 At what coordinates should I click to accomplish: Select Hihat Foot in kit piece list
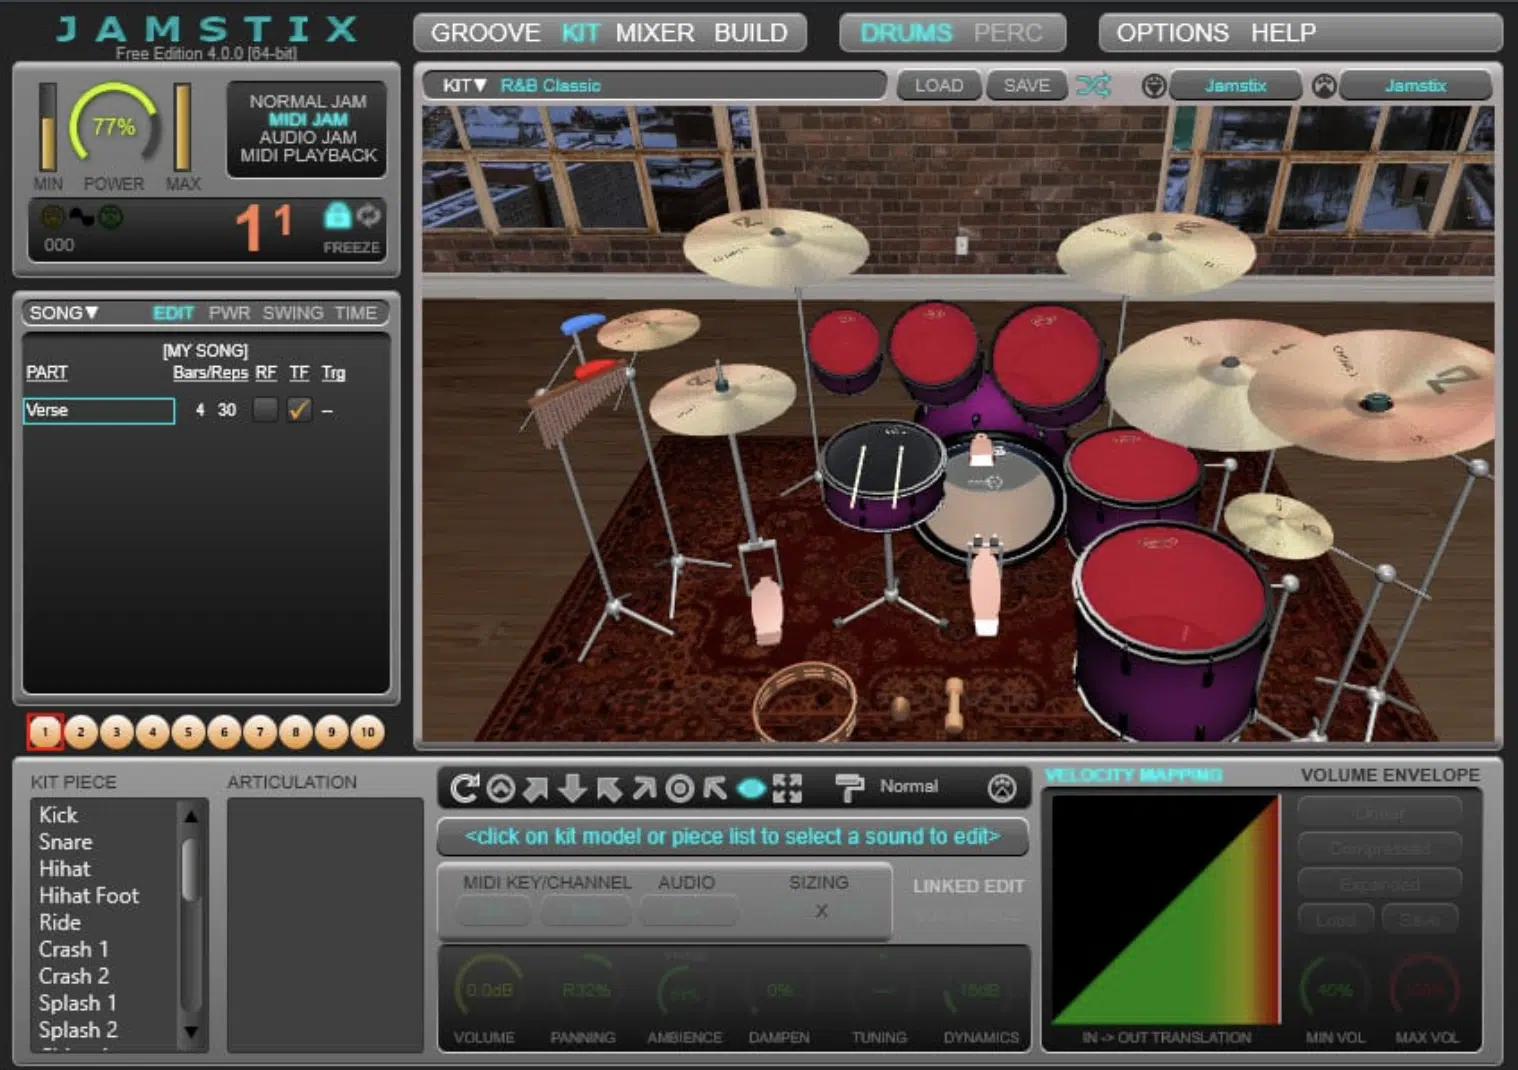(x=89, y=896)
